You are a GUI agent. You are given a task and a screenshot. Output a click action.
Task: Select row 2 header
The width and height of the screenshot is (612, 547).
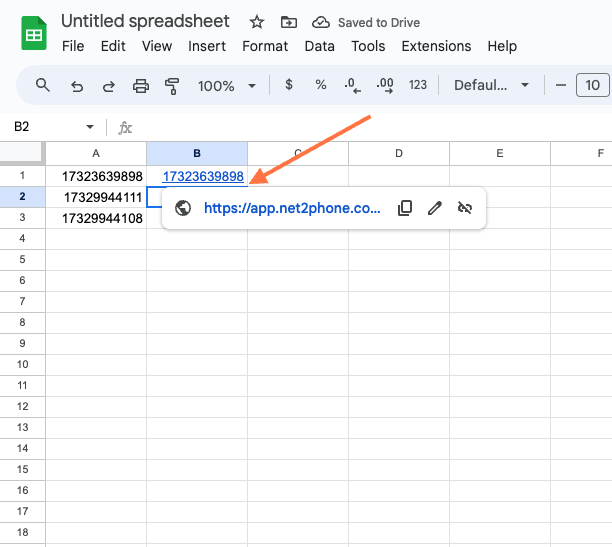pos(22,197)
